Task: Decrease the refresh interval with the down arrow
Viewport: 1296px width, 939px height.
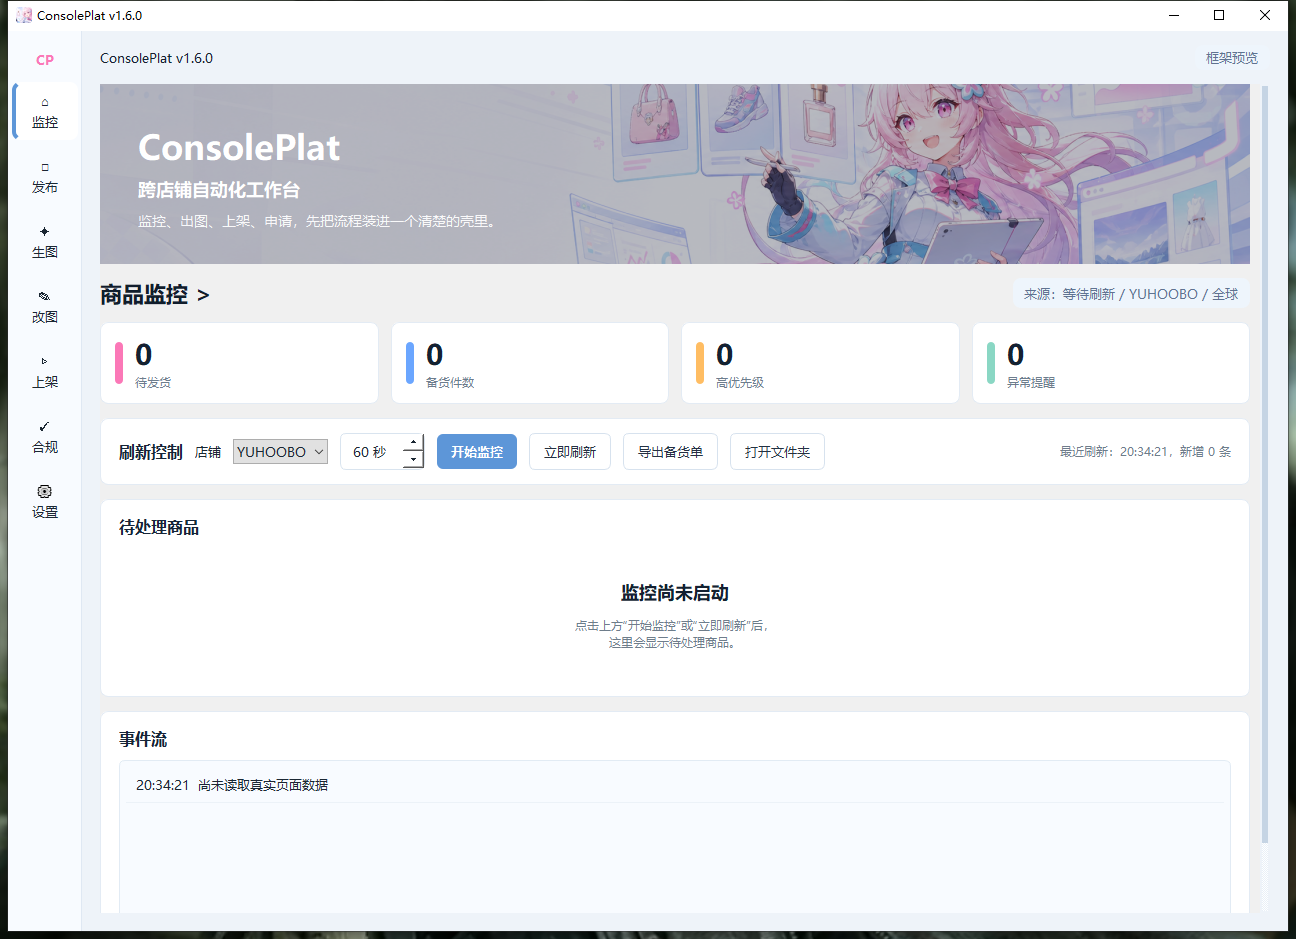Action: [x=414, y=460]
